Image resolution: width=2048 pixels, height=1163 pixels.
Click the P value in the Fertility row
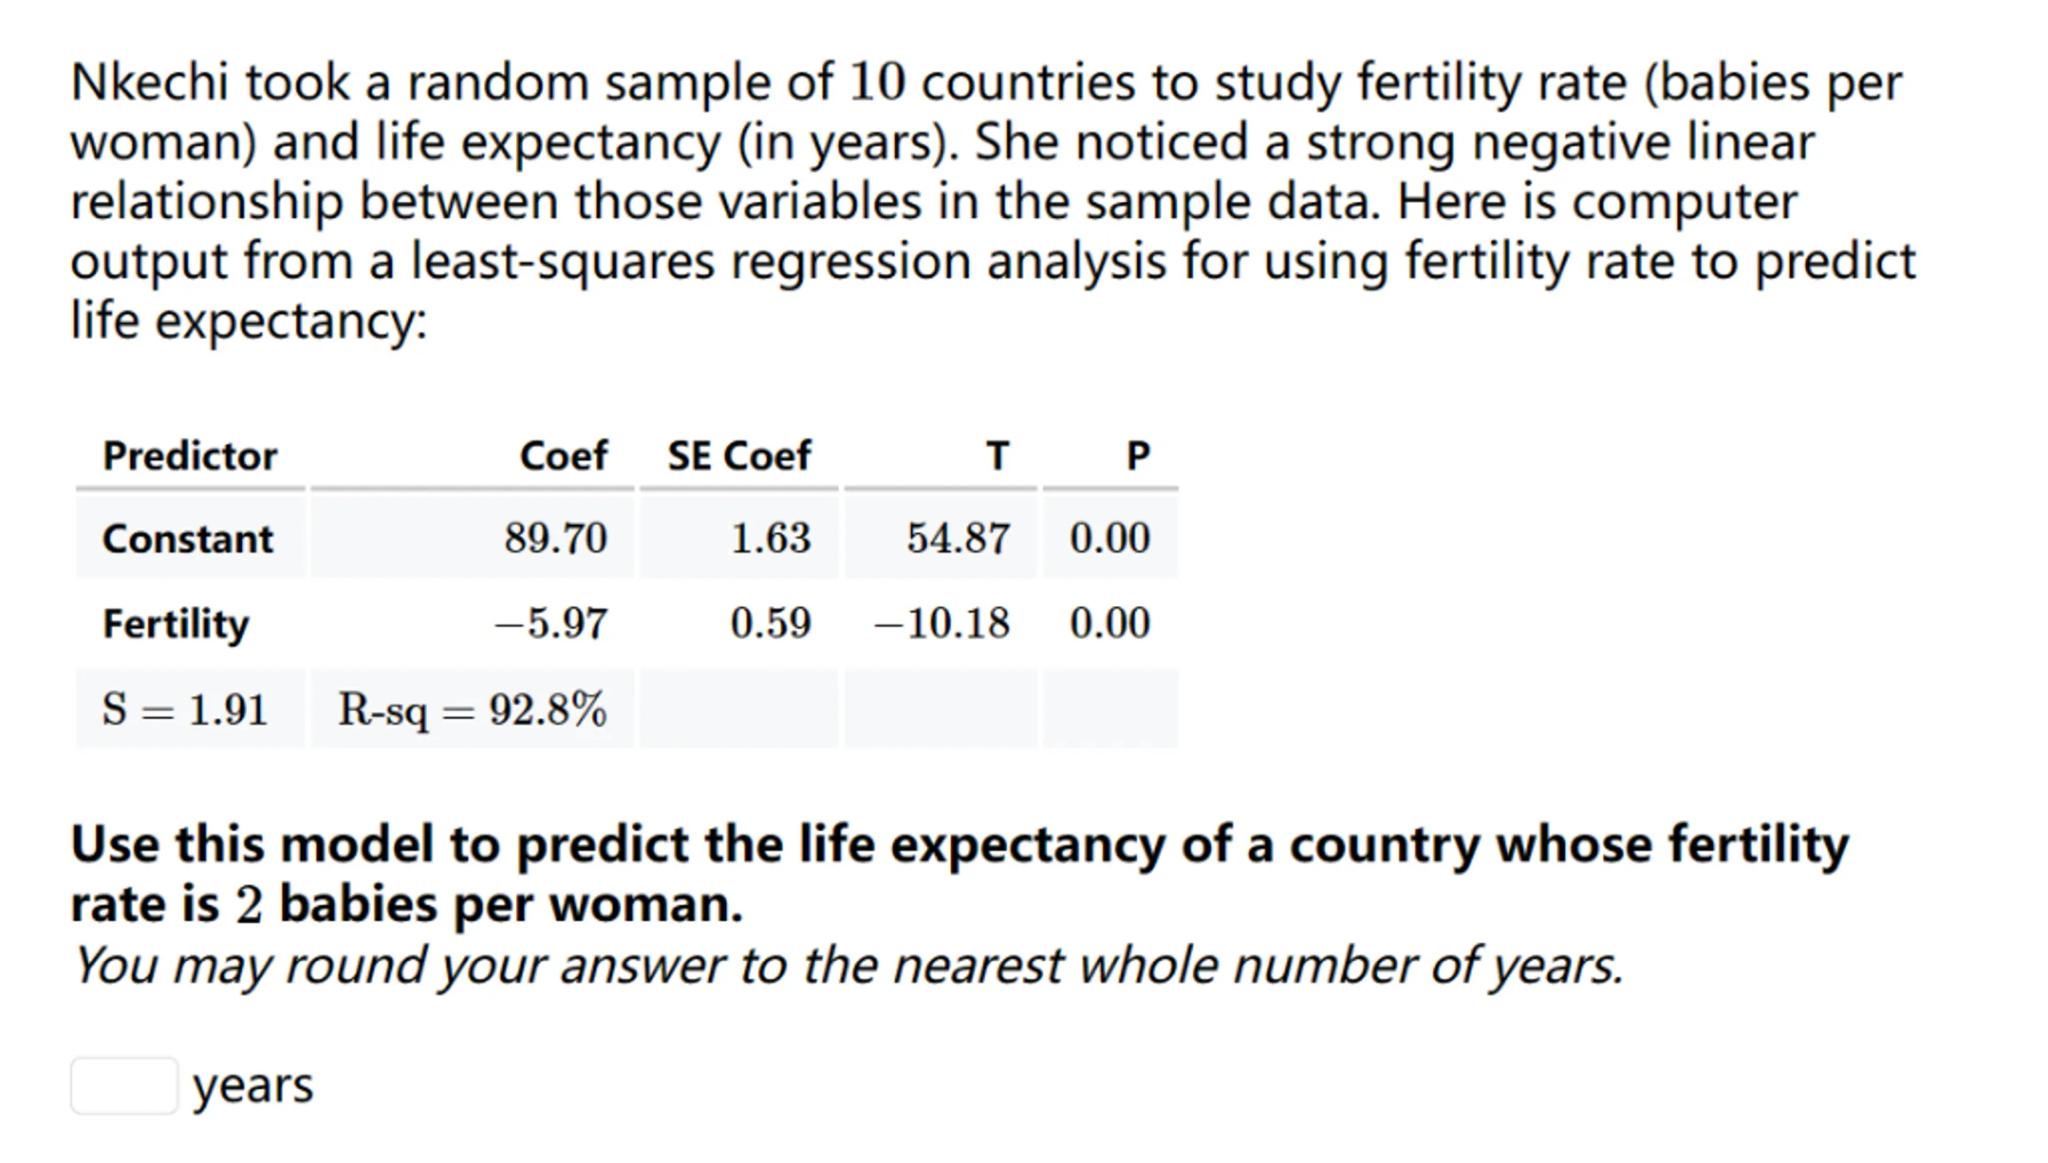click(1110, 624)
